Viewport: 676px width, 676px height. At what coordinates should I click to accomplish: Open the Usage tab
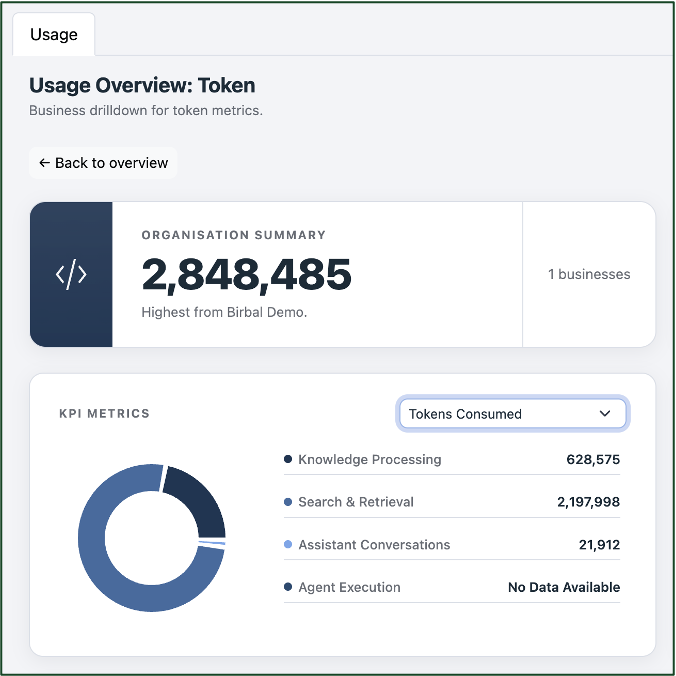click(53, 34)
